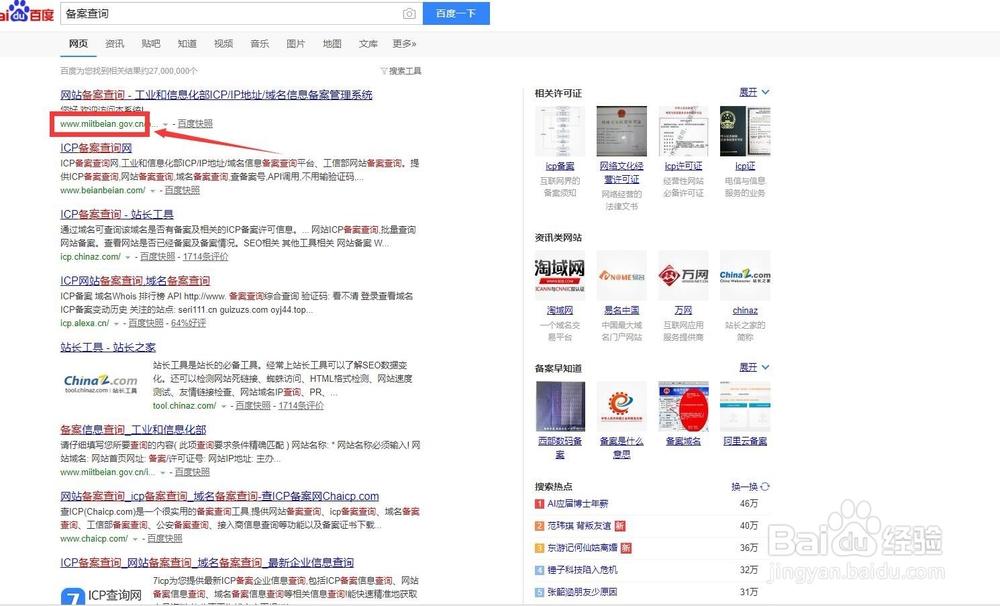This screenshot has width=1000, height=606.
Task: Switch to the 音乐 tab
Action: (260, 43)
